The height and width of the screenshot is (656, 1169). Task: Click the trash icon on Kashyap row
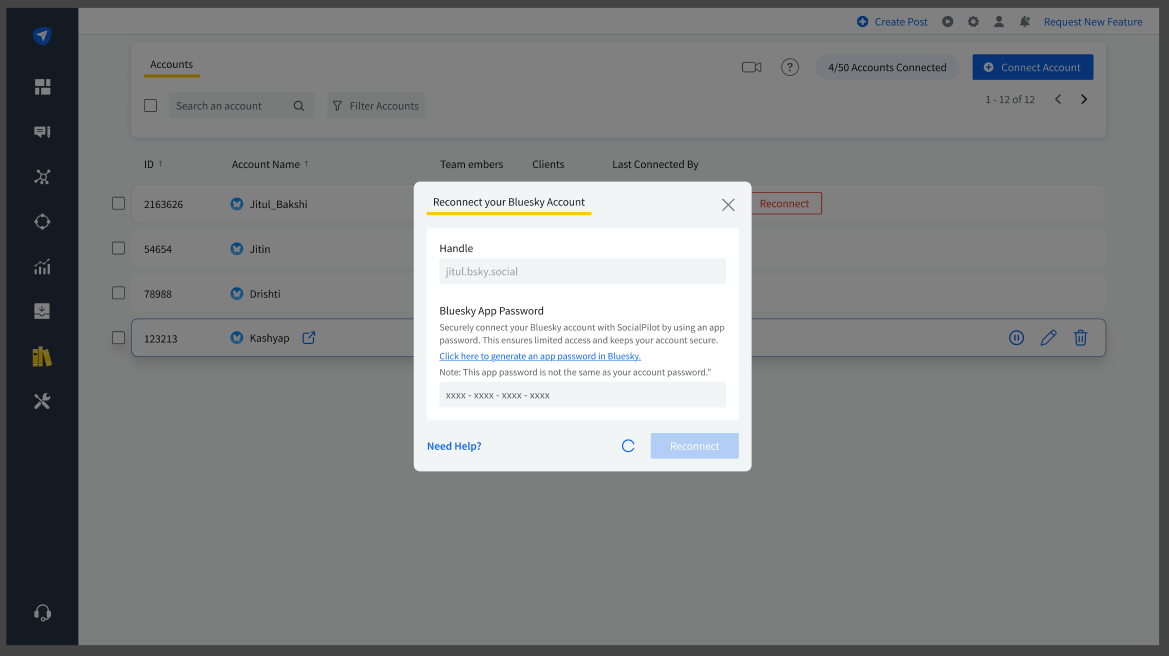click(x=1080, y=338)
